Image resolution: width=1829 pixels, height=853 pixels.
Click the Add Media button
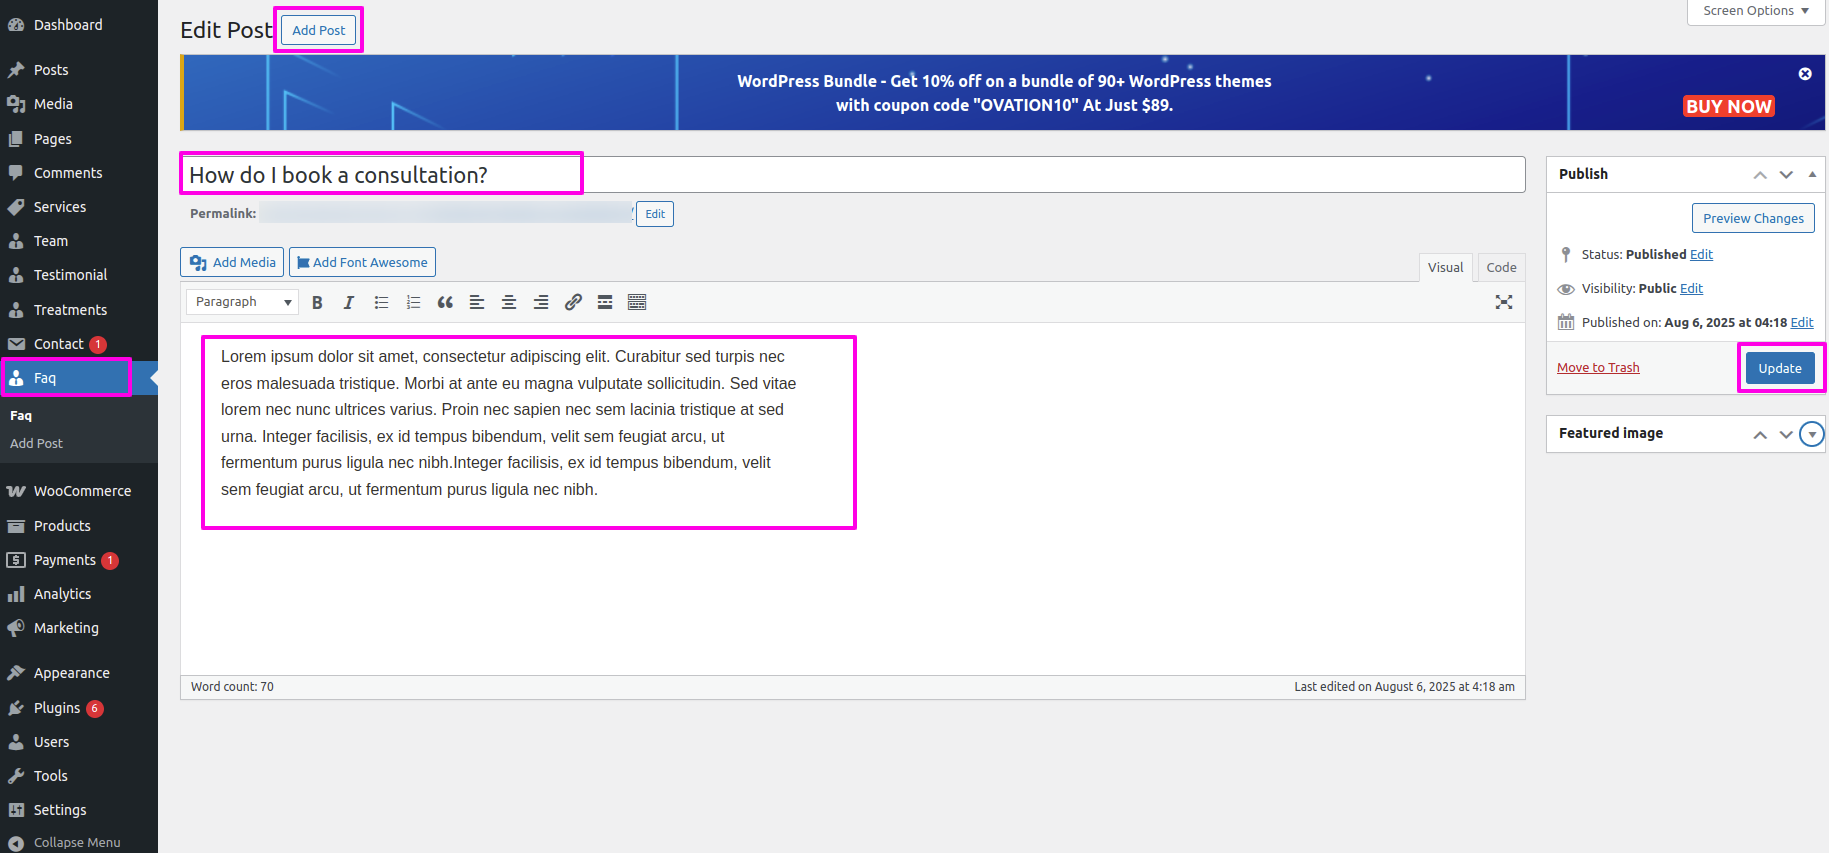pos(232,262)
